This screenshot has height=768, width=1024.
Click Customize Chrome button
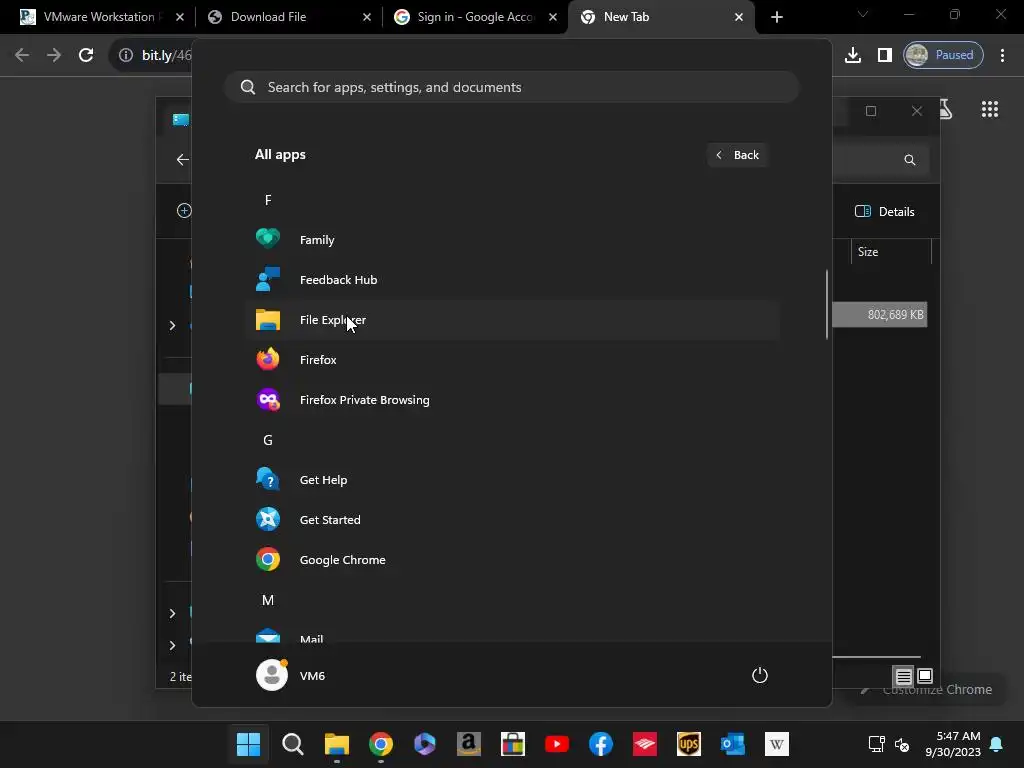pyautogui.click(x=928, y=690)
